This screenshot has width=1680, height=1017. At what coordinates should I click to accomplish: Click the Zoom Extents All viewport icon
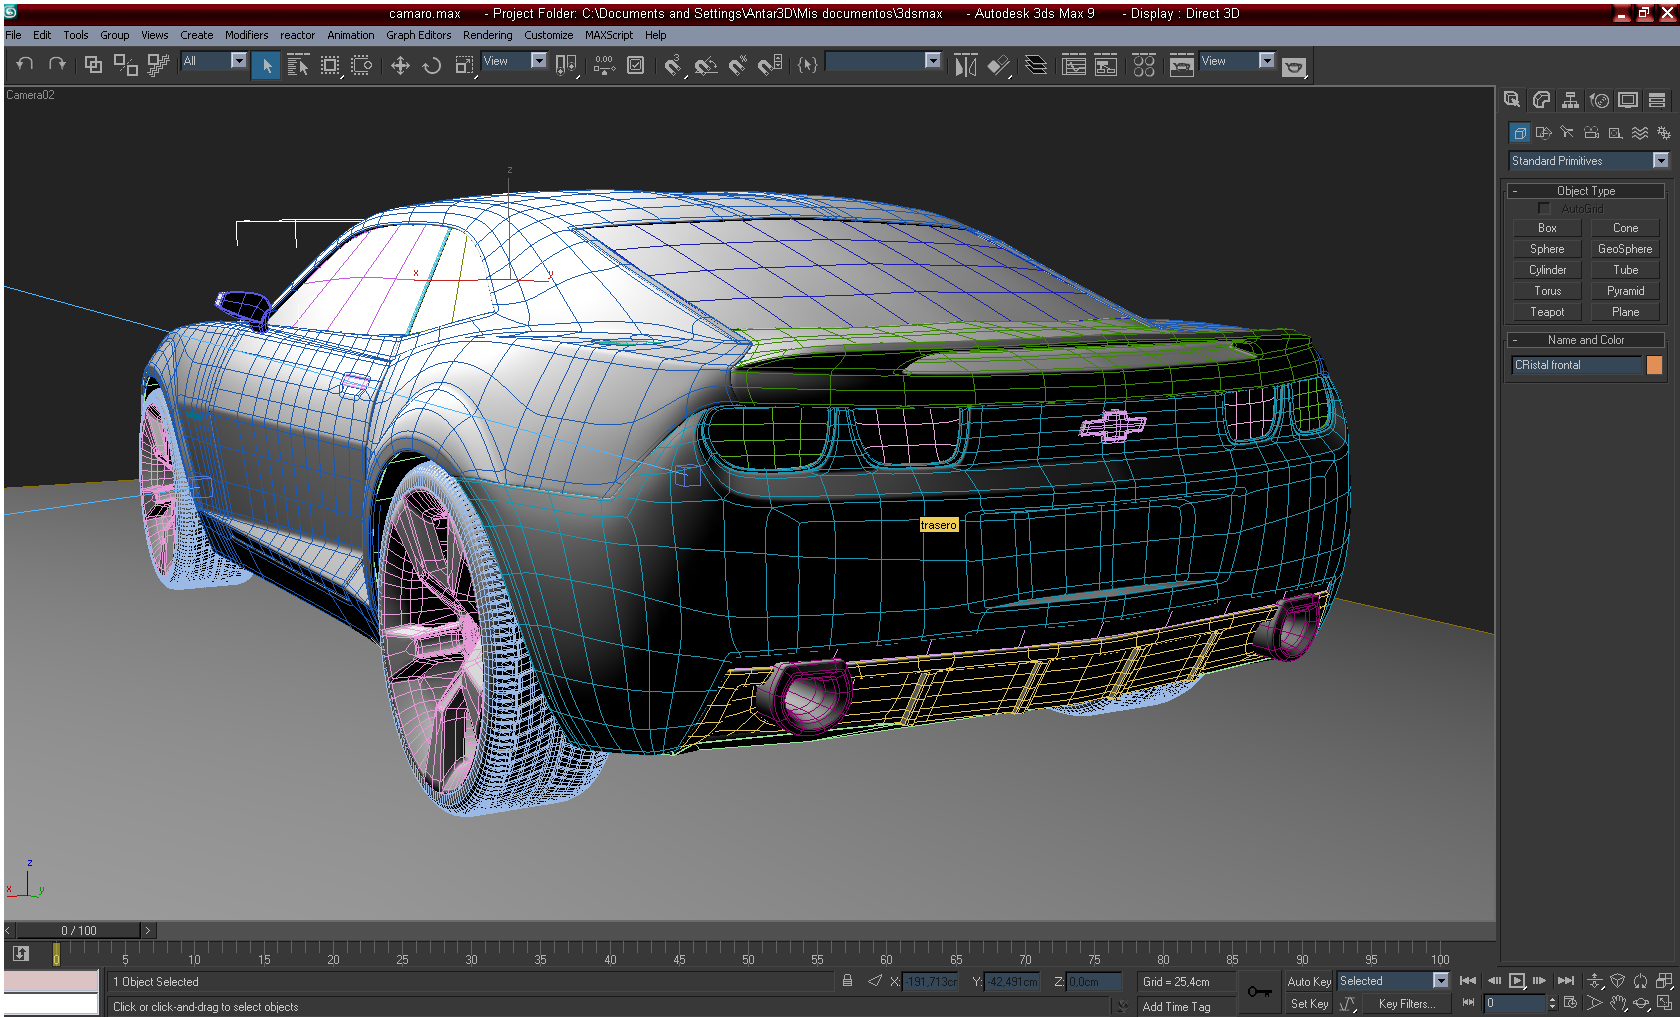(1664, 981)
